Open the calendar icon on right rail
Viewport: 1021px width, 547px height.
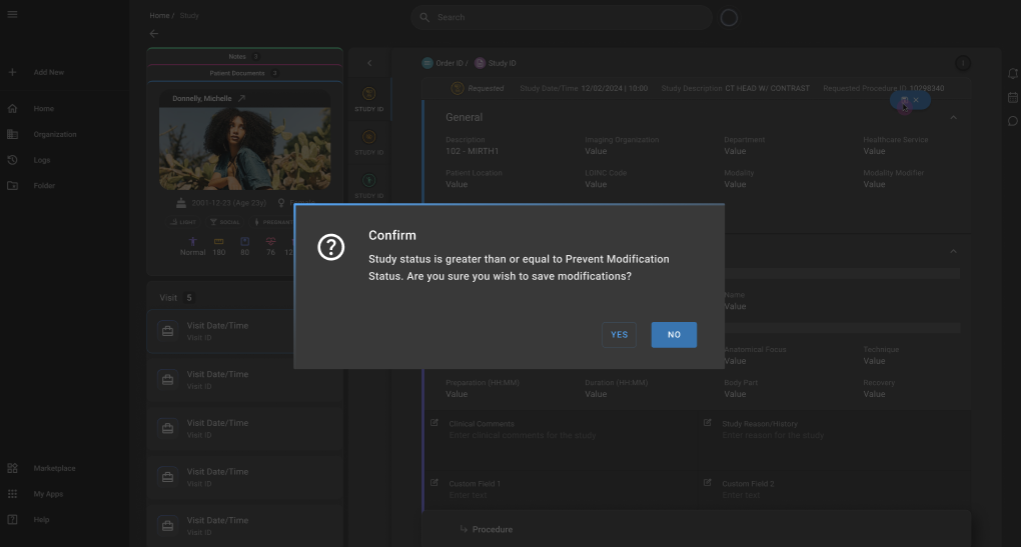coord(1012,98)
